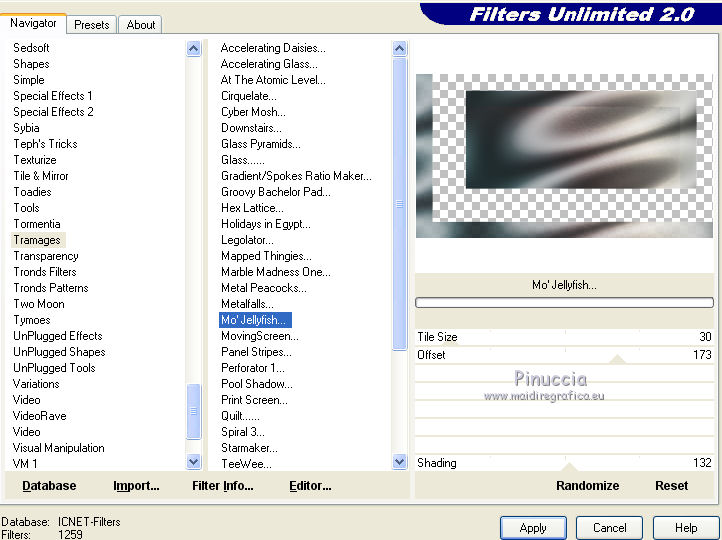The width and height of the screenshot is (722, 540).
Task: Choose MovingScreen... filter
Action: [260, 336]
